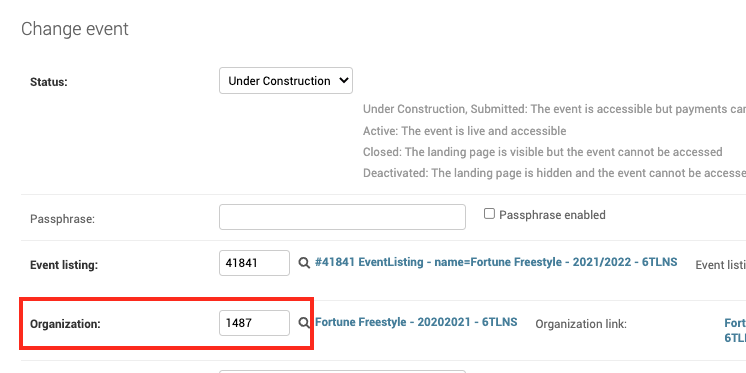Open the Event listing lookup magnifier icon
Viewport: 746px width, 373px height.
(304, 263)
